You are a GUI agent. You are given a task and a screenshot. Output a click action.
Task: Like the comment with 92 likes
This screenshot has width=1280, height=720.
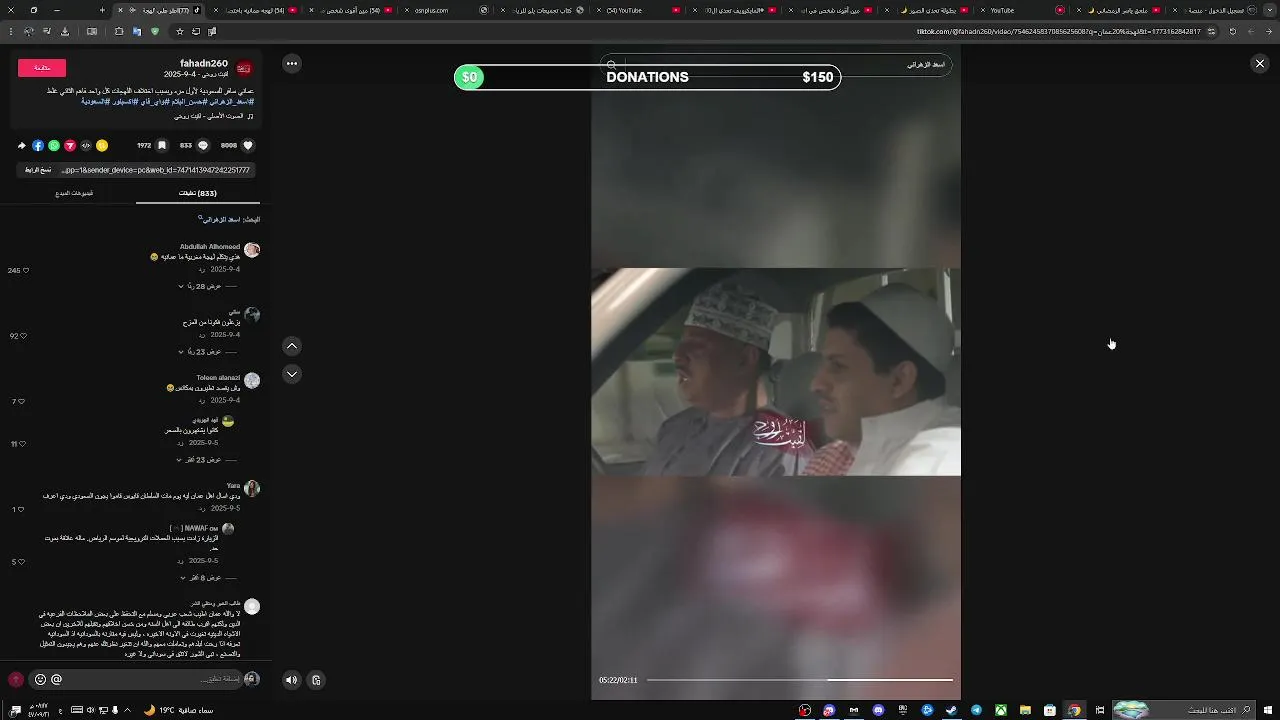click(x=25, y=336)
